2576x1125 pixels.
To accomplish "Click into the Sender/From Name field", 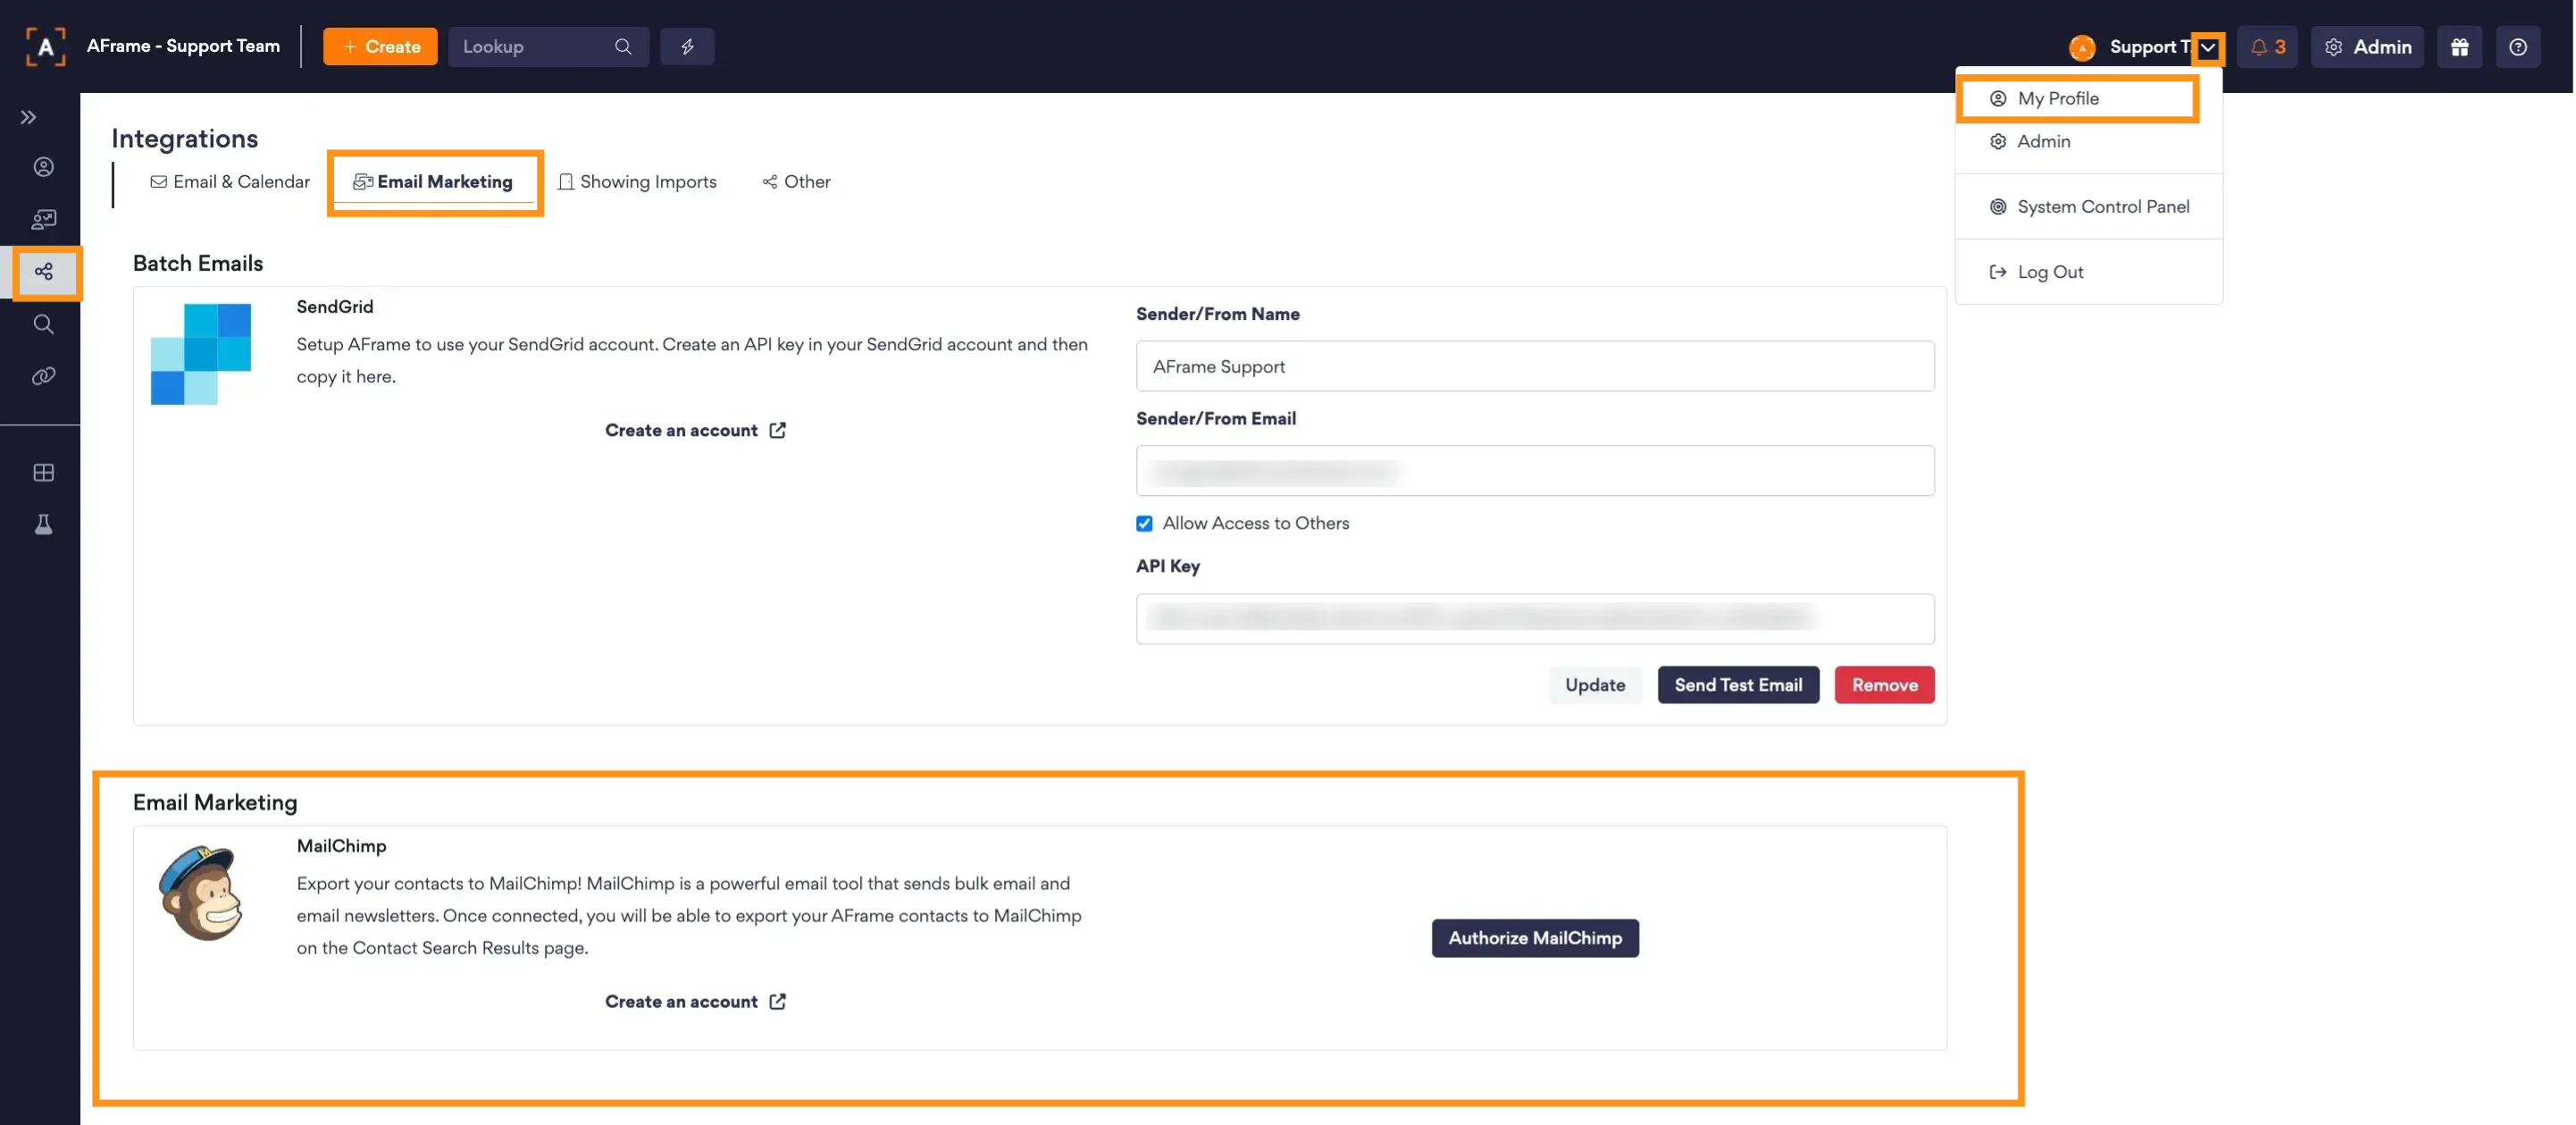I will coord(1534,366).
